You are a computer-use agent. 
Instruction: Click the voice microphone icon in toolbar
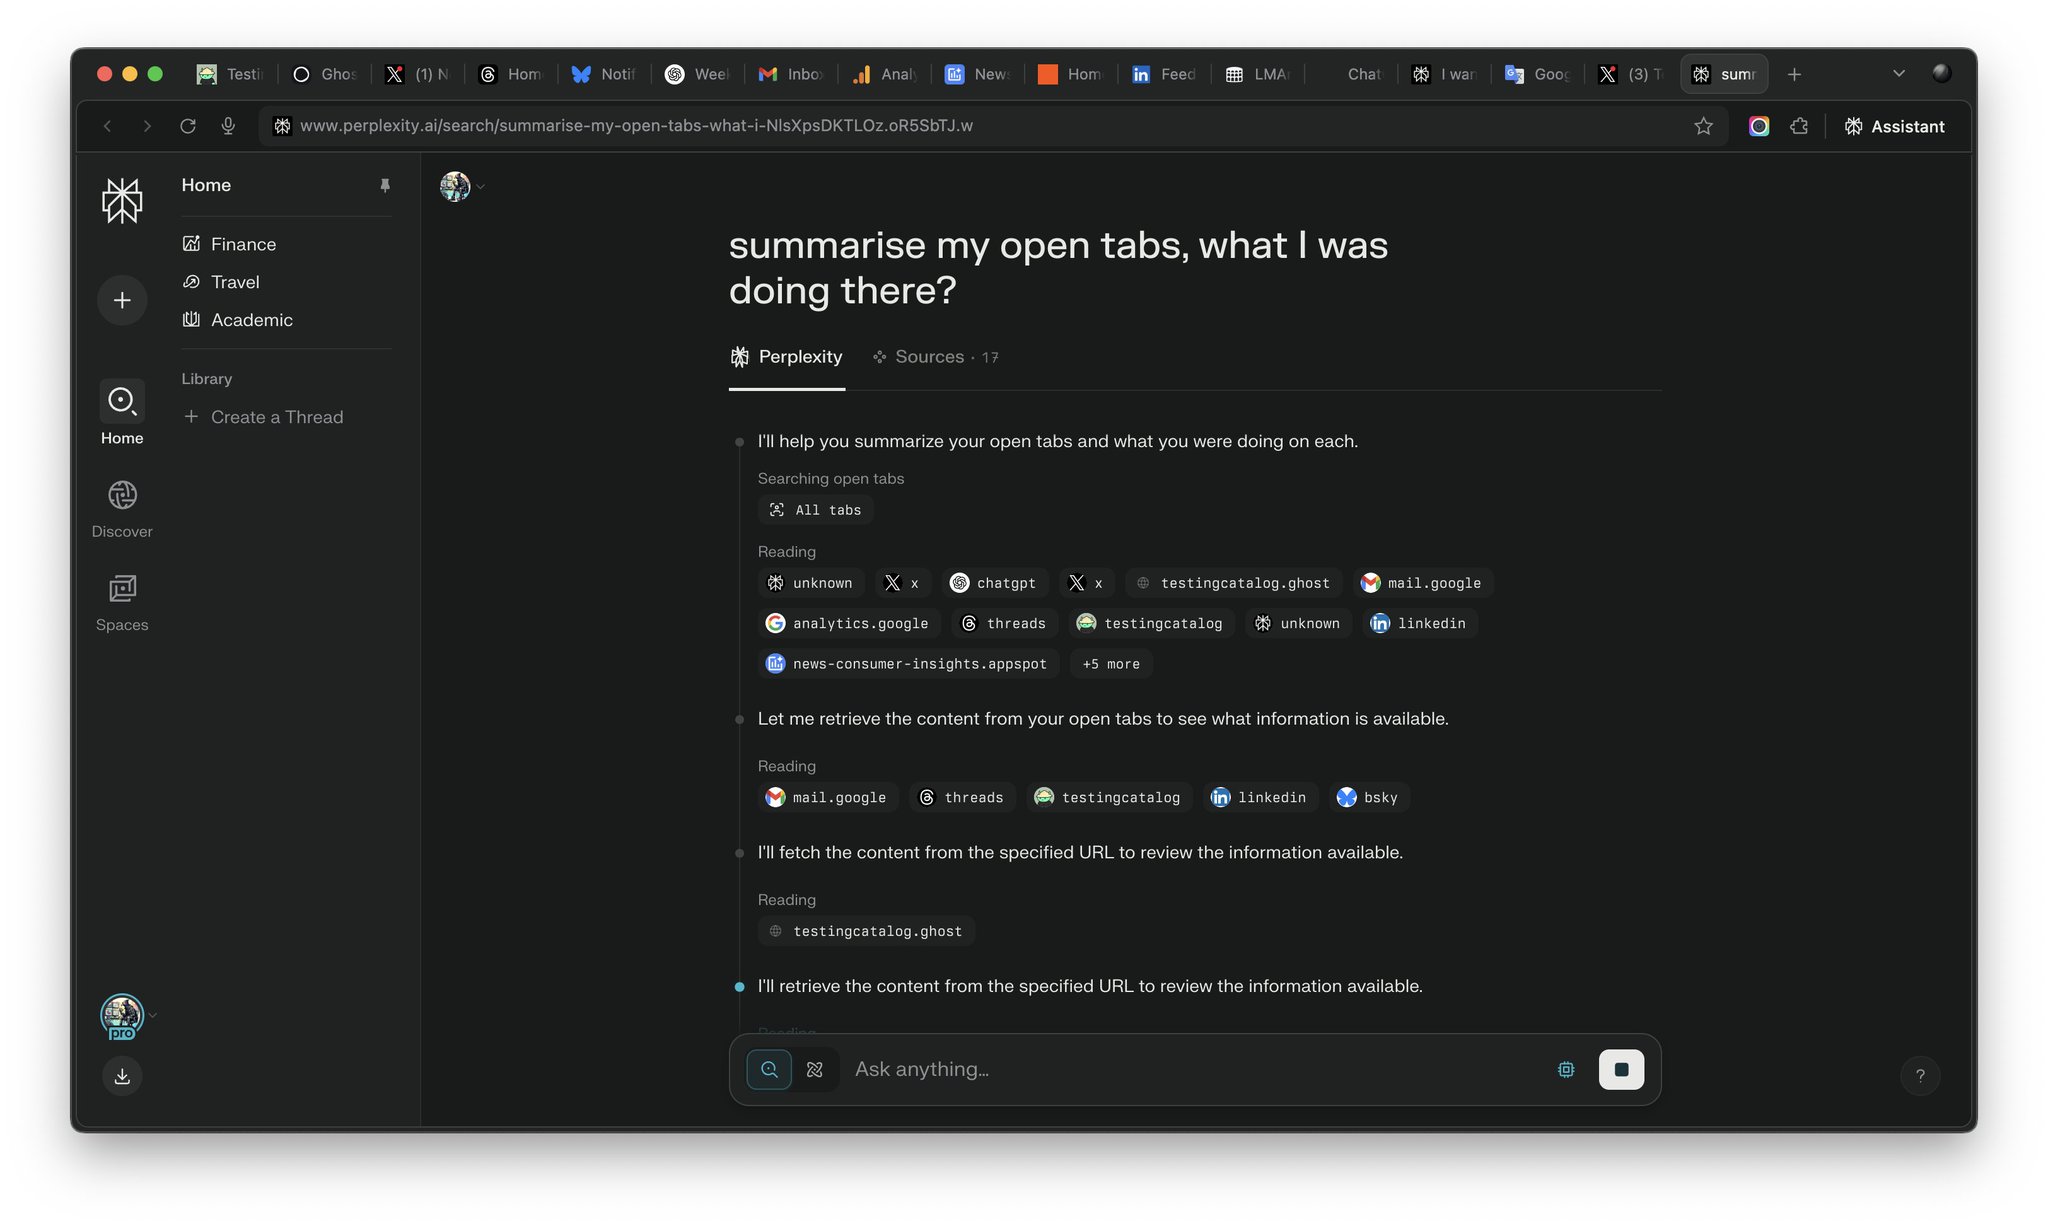tap(228, 126)
